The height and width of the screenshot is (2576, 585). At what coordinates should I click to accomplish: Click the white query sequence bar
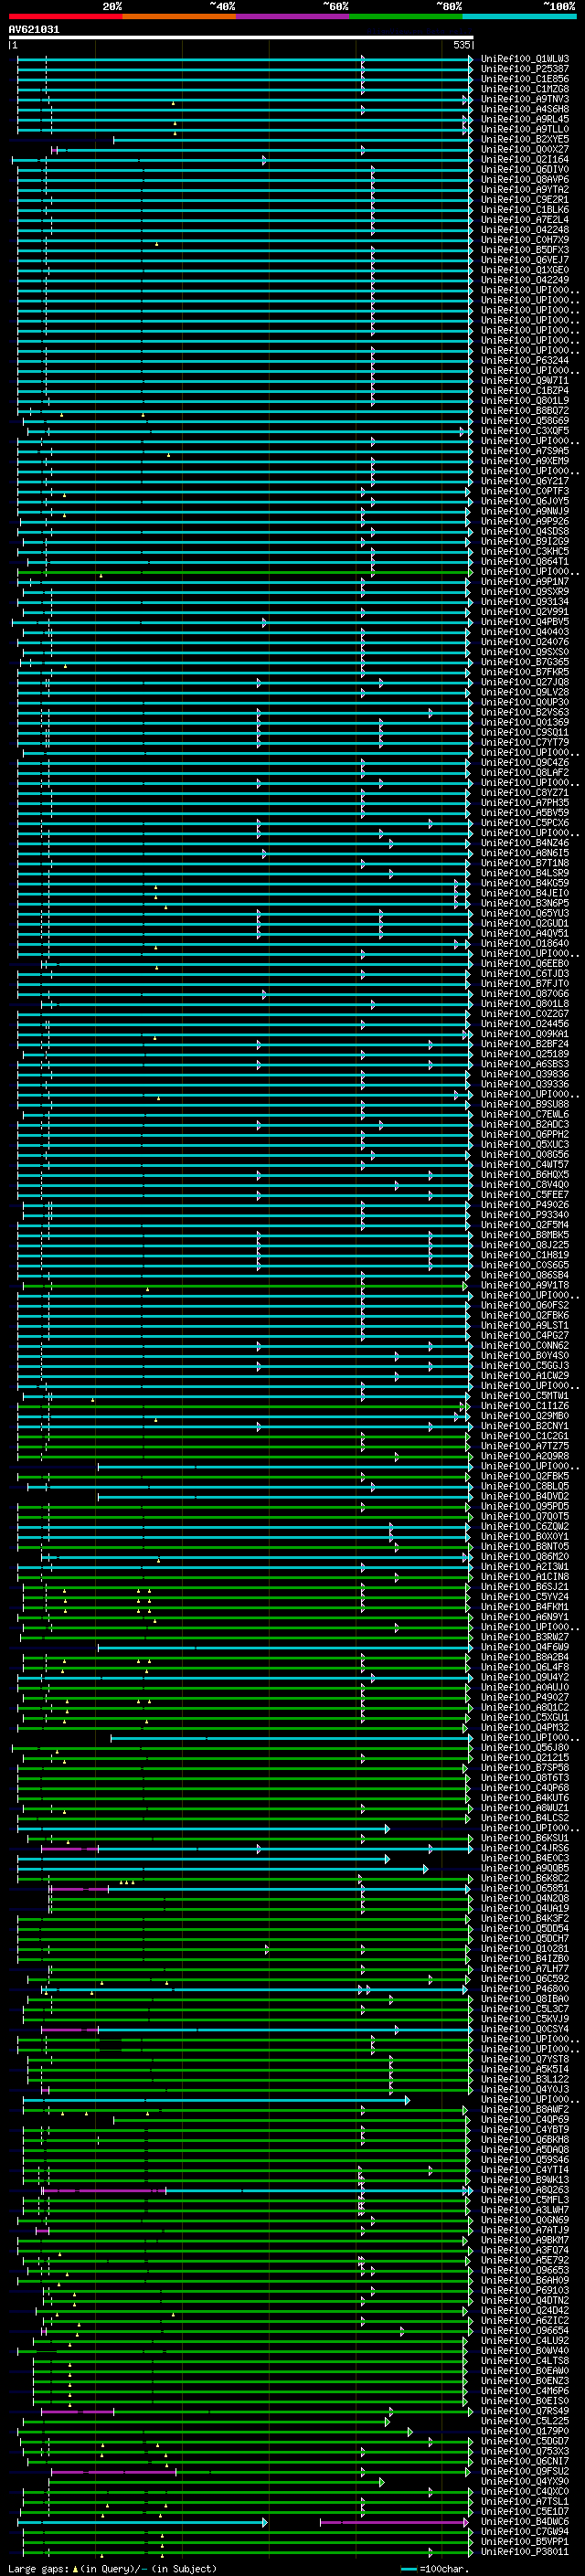tap(241, 37)
